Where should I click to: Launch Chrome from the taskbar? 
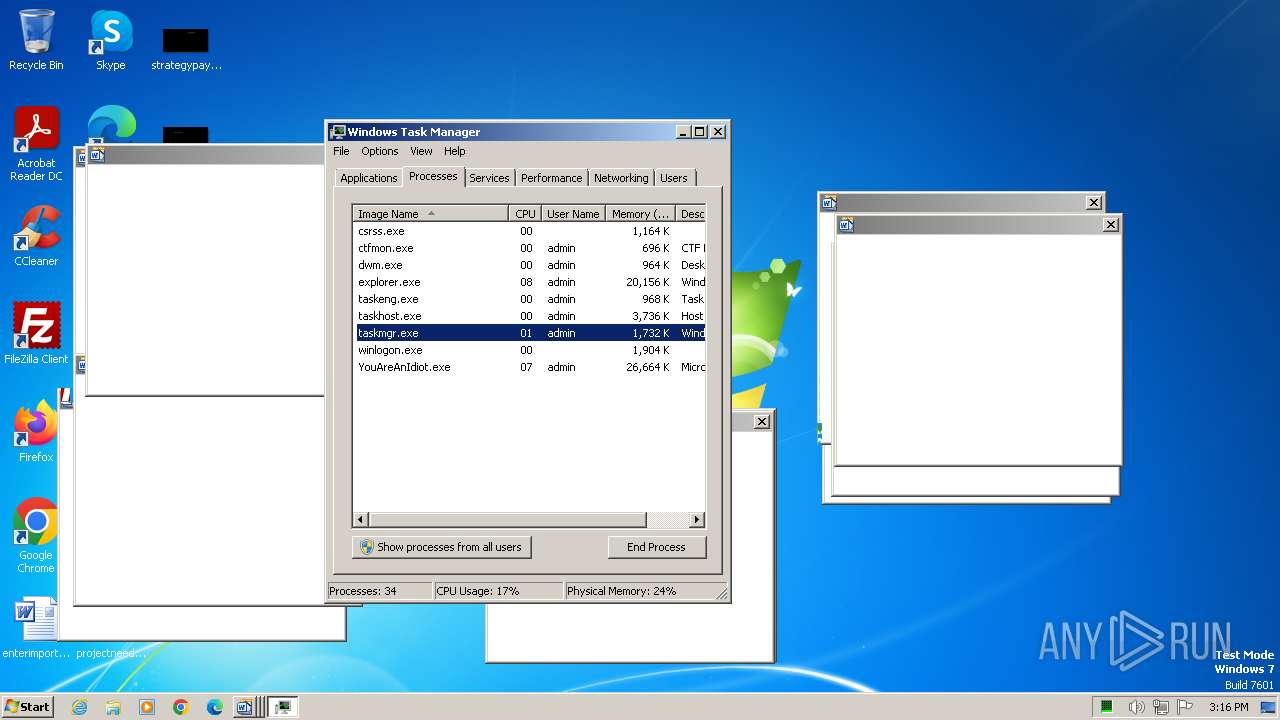tap(181, 707)
